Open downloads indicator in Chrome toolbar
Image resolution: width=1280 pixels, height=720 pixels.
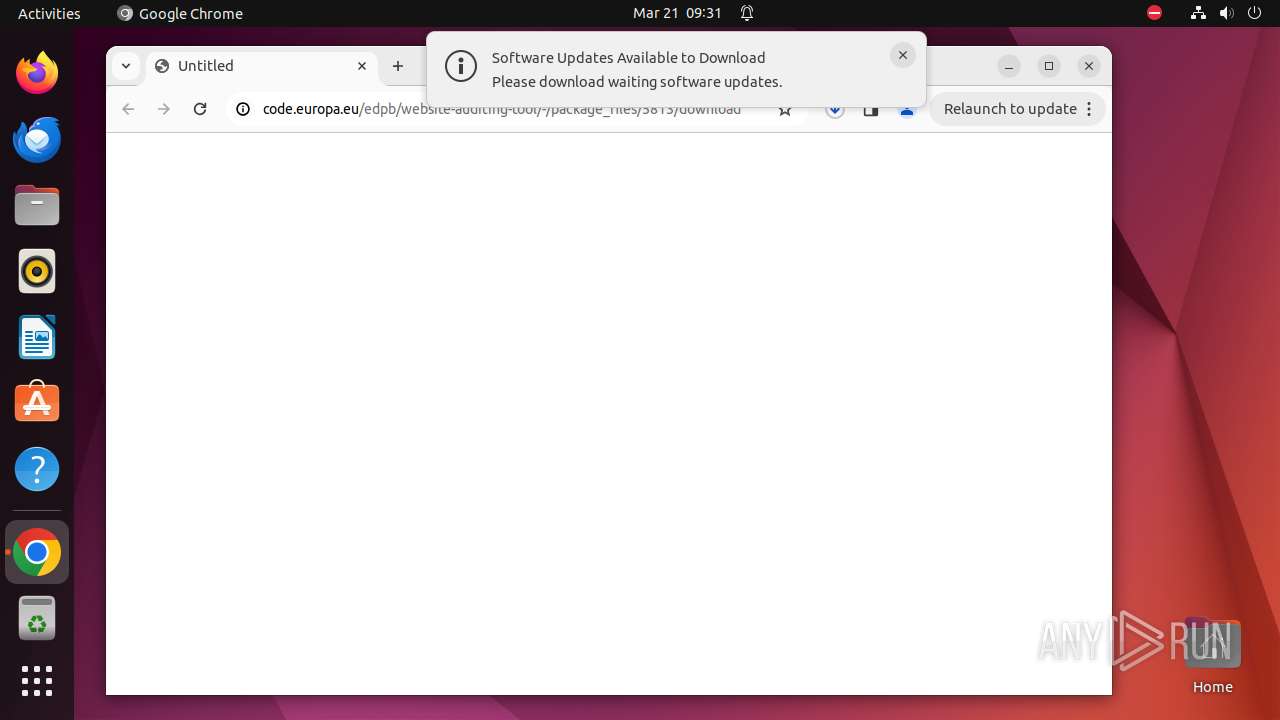[x=835, y=110]
